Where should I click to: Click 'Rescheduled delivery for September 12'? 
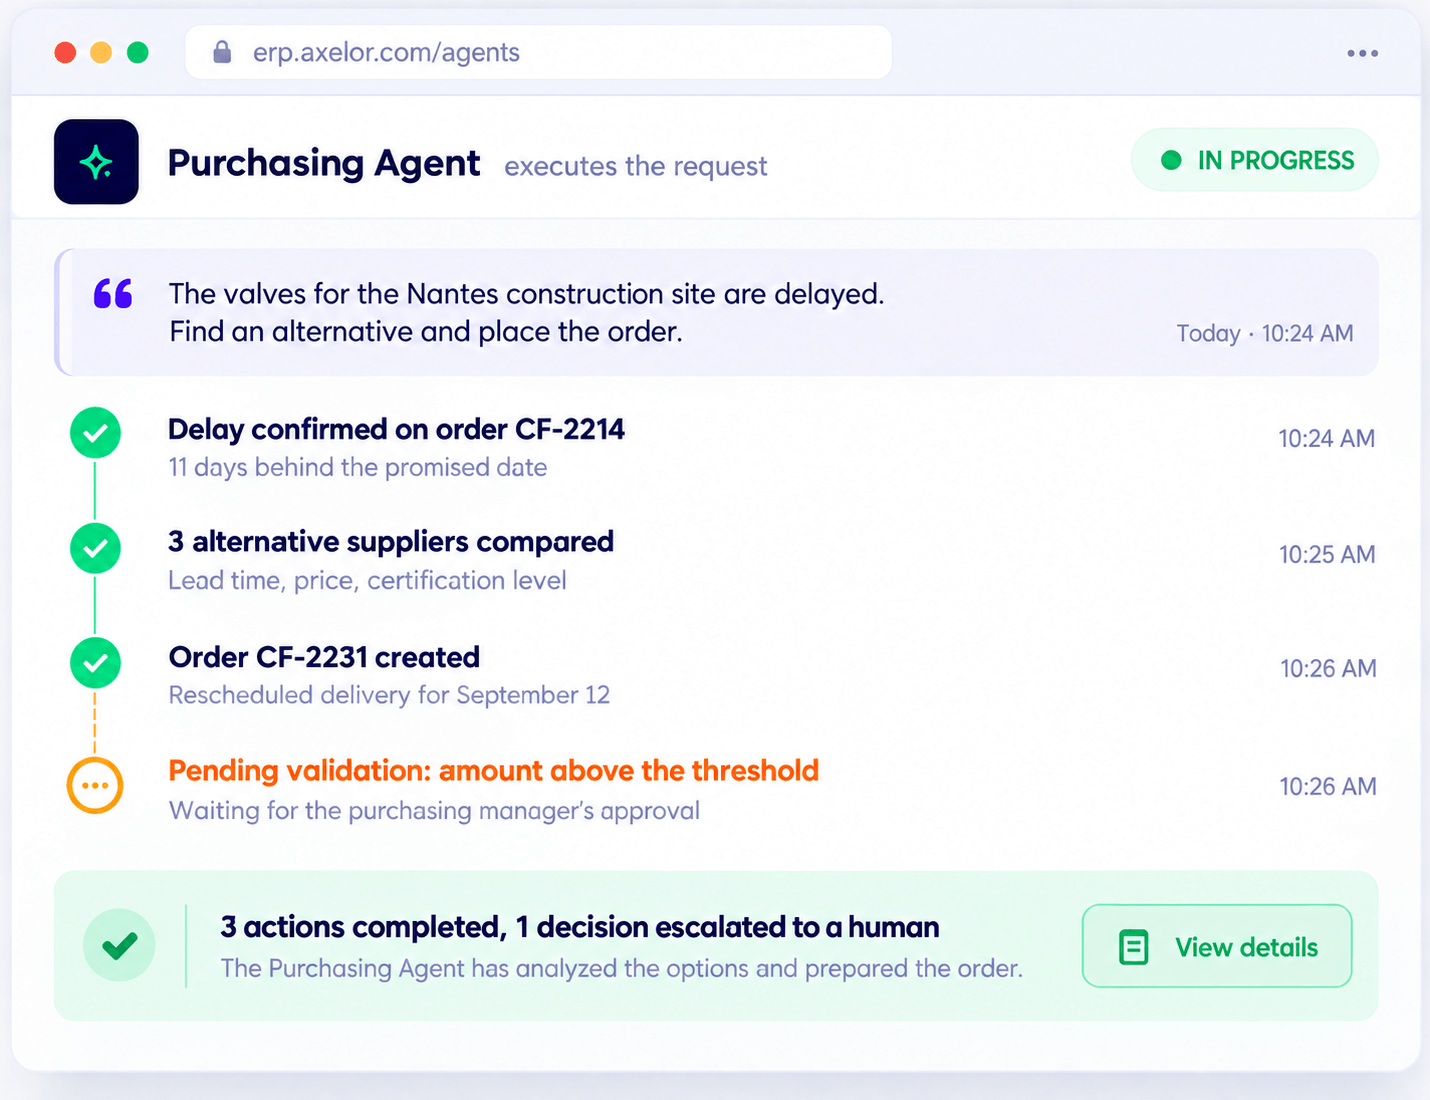click(389, 695)
